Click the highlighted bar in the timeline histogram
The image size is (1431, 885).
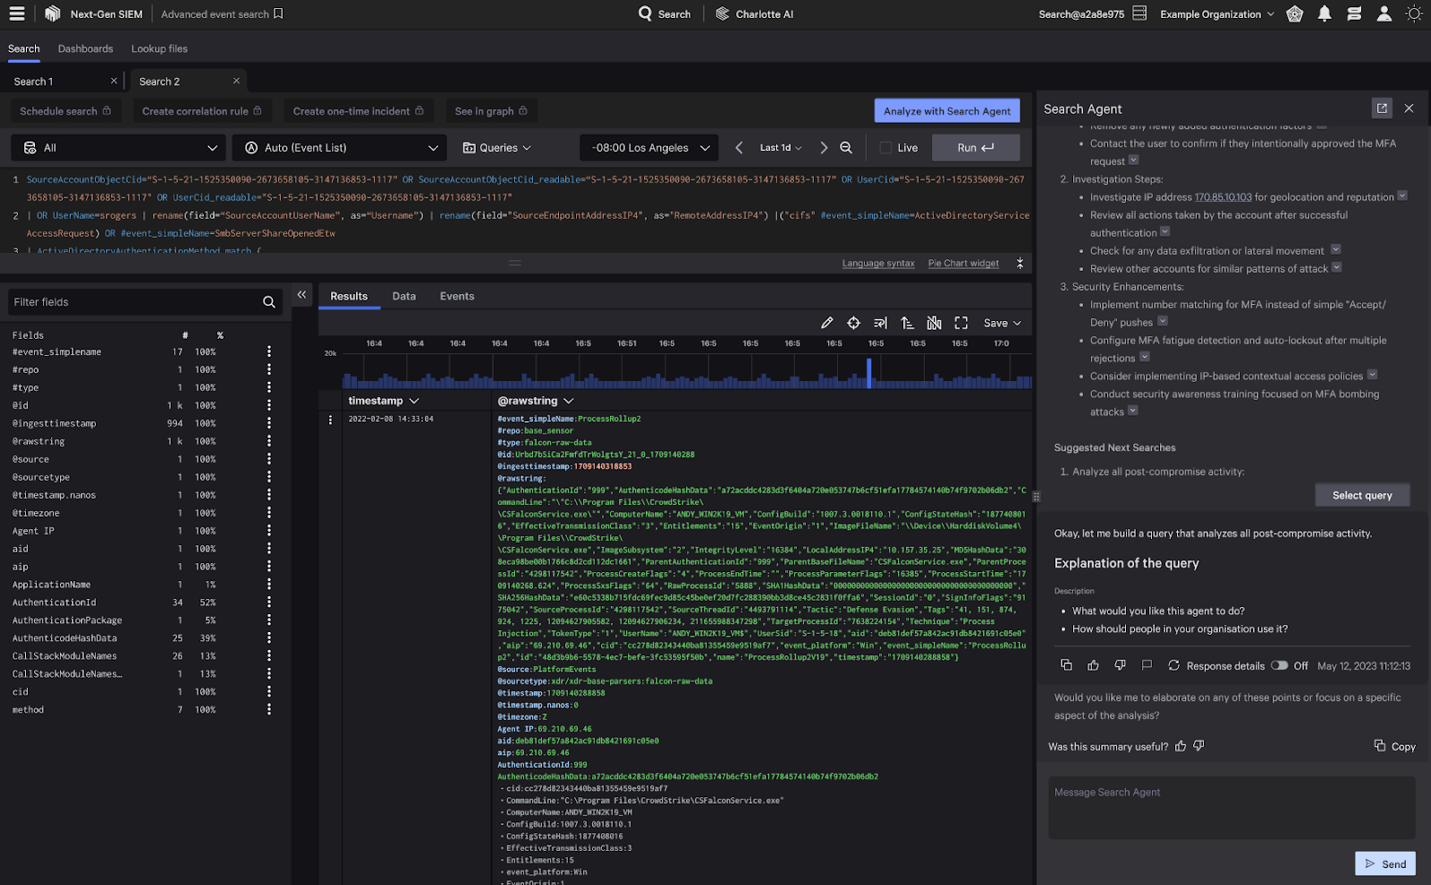pyautogui.click(x=869, y=373)
